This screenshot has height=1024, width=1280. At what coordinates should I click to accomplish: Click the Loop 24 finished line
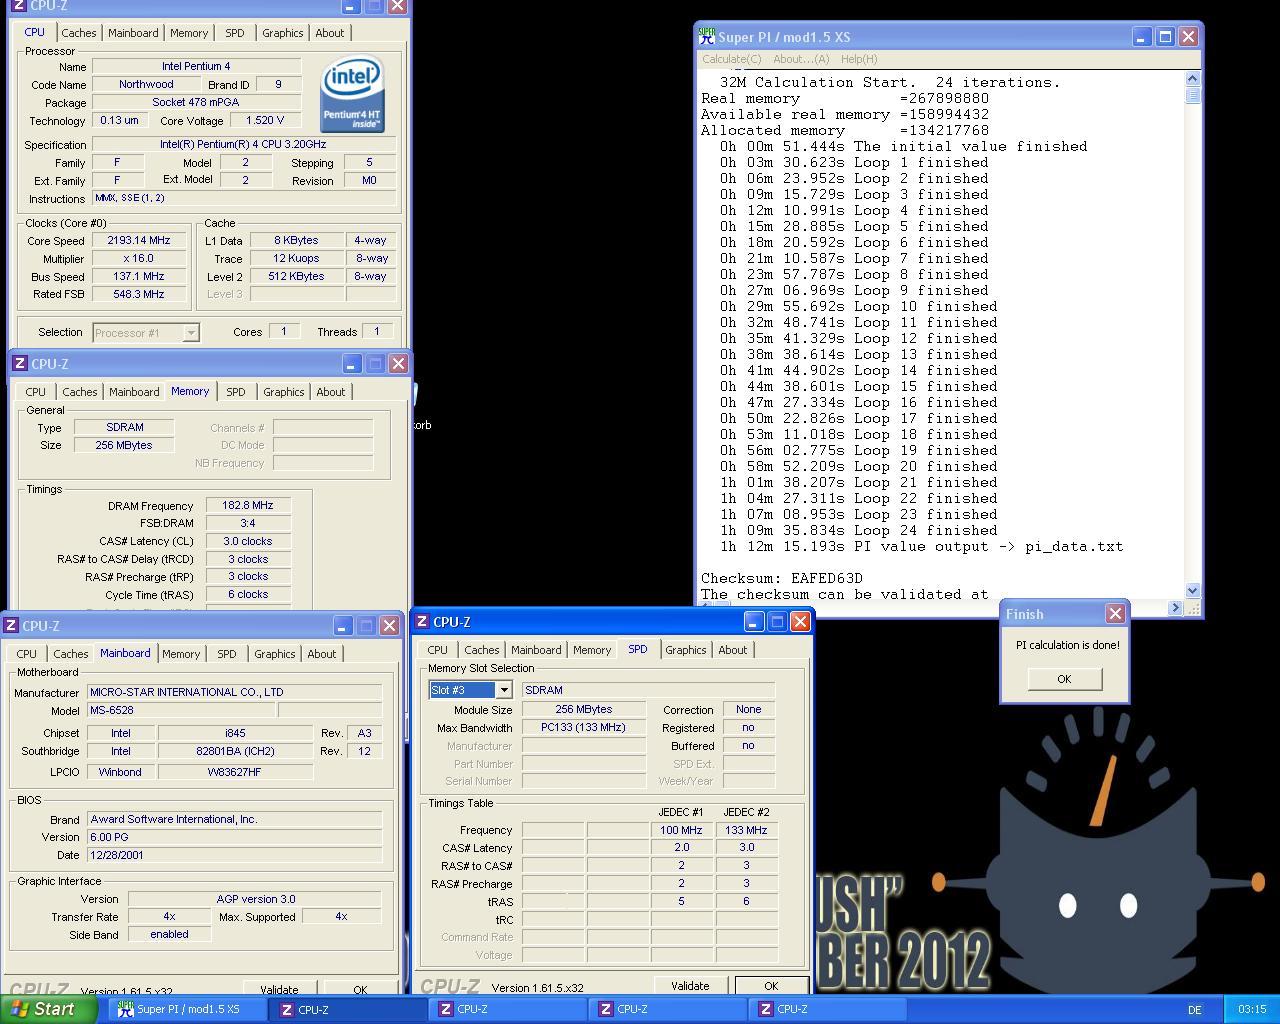point(858,530)
